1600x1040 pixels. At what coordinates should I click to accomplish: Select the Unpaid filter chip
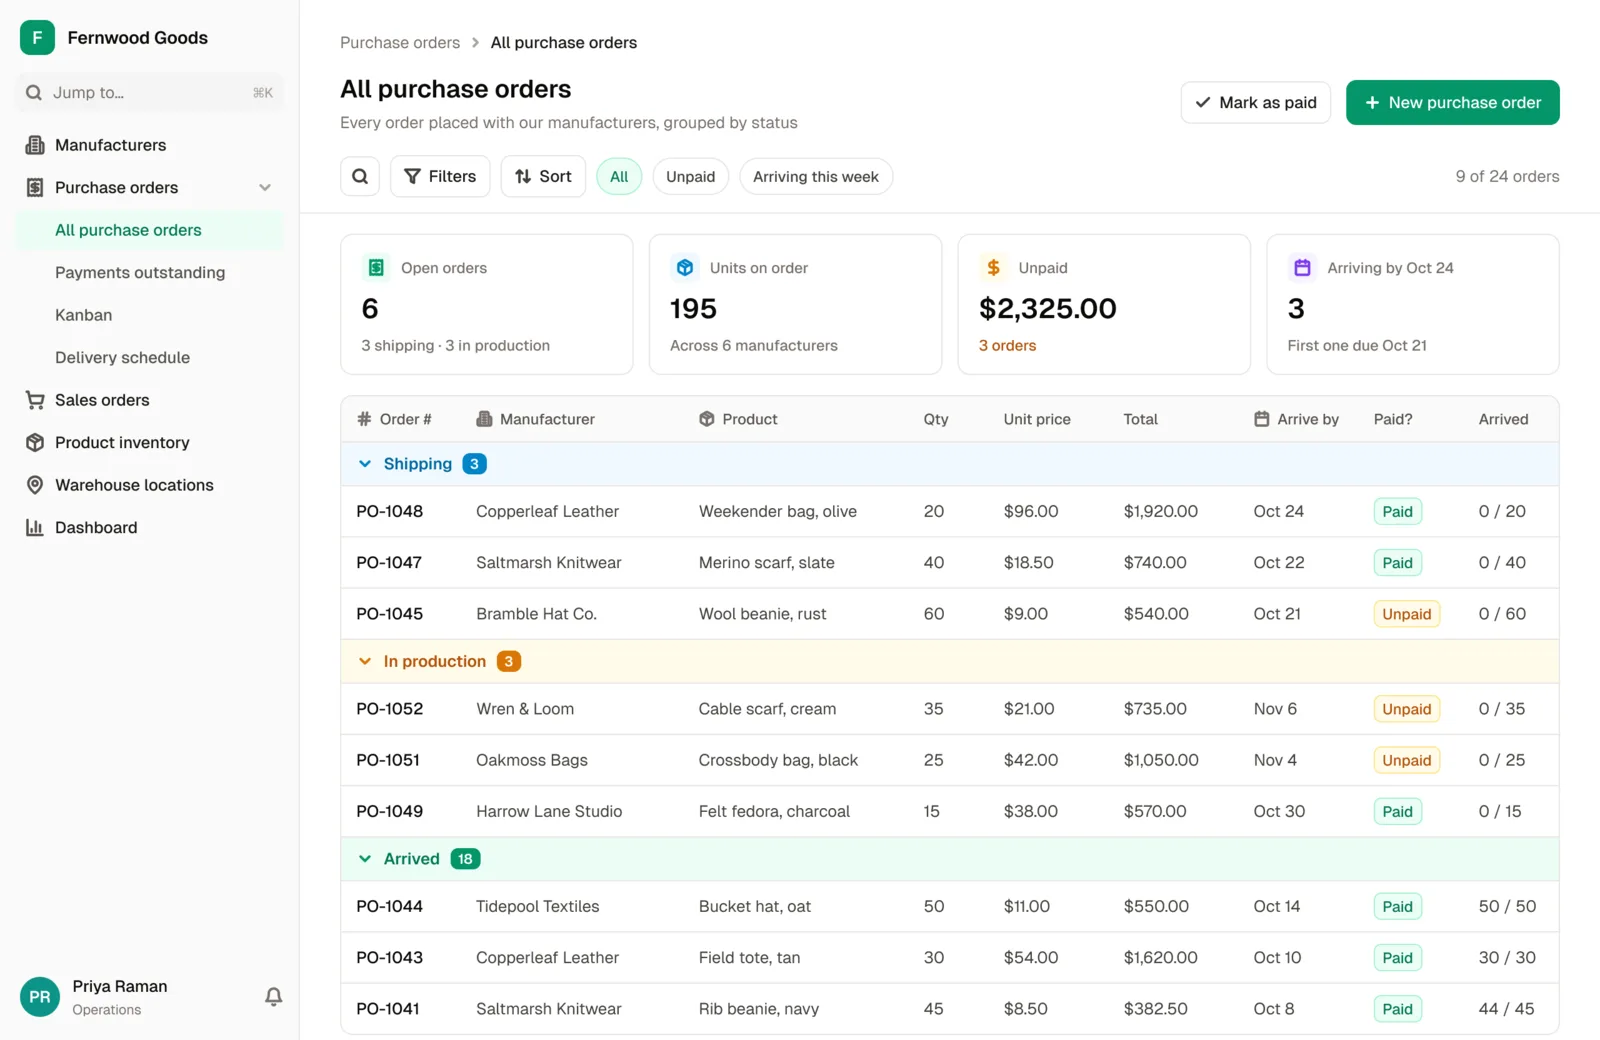coord(691,177)
